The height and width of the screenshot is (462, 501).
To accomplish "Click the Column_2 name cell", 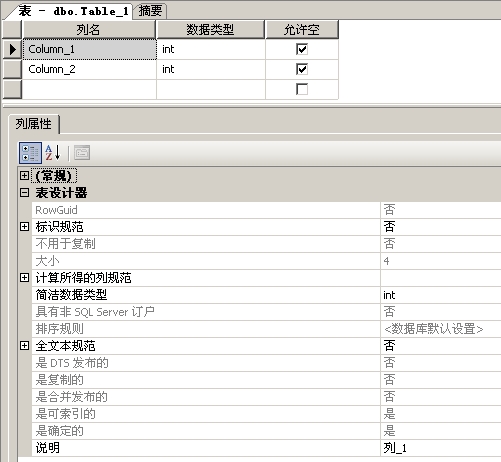I will (89, 69).
